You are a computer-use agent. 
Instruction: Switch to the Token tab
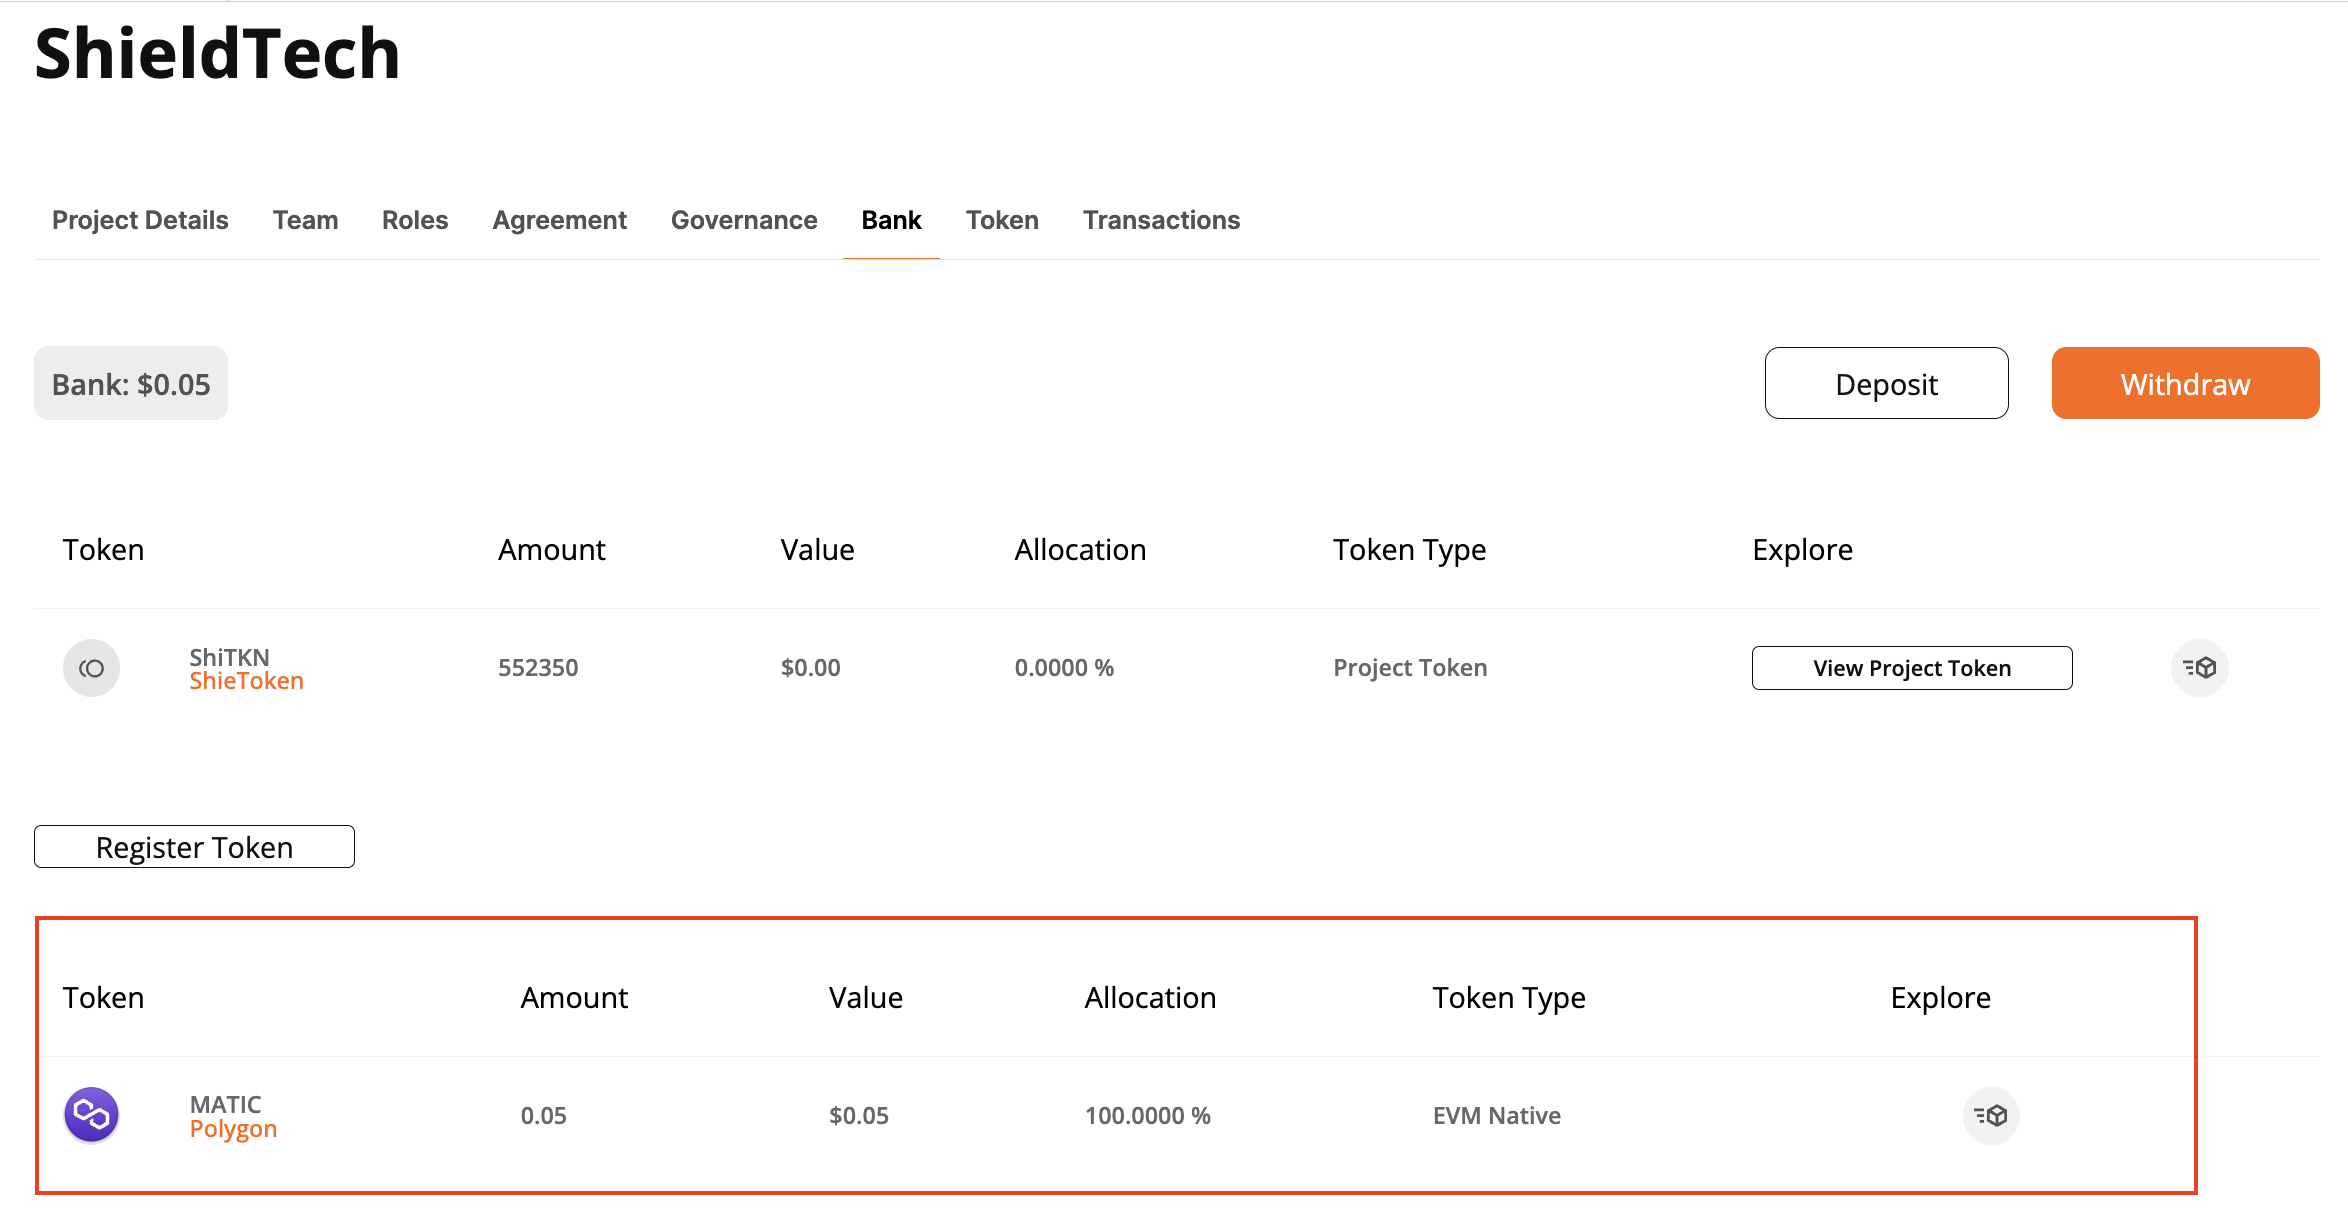1003,219
